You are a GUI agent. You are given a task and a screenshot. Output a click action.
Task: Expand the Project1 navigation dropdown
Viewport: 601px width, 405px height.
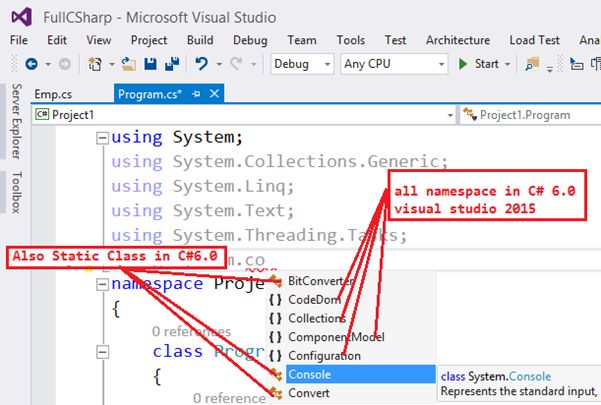pos(450,115)
